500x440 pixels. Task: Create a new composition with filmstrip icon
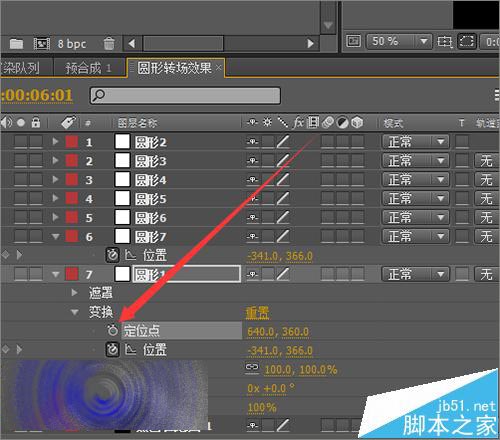pos(42,44)
